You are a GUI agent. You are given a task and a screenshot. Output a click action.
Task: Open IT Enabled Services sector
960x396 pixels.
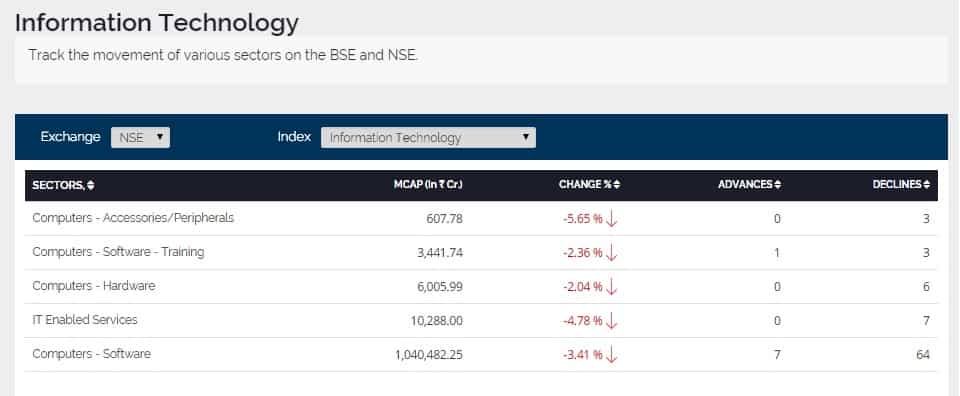[84, 320]
